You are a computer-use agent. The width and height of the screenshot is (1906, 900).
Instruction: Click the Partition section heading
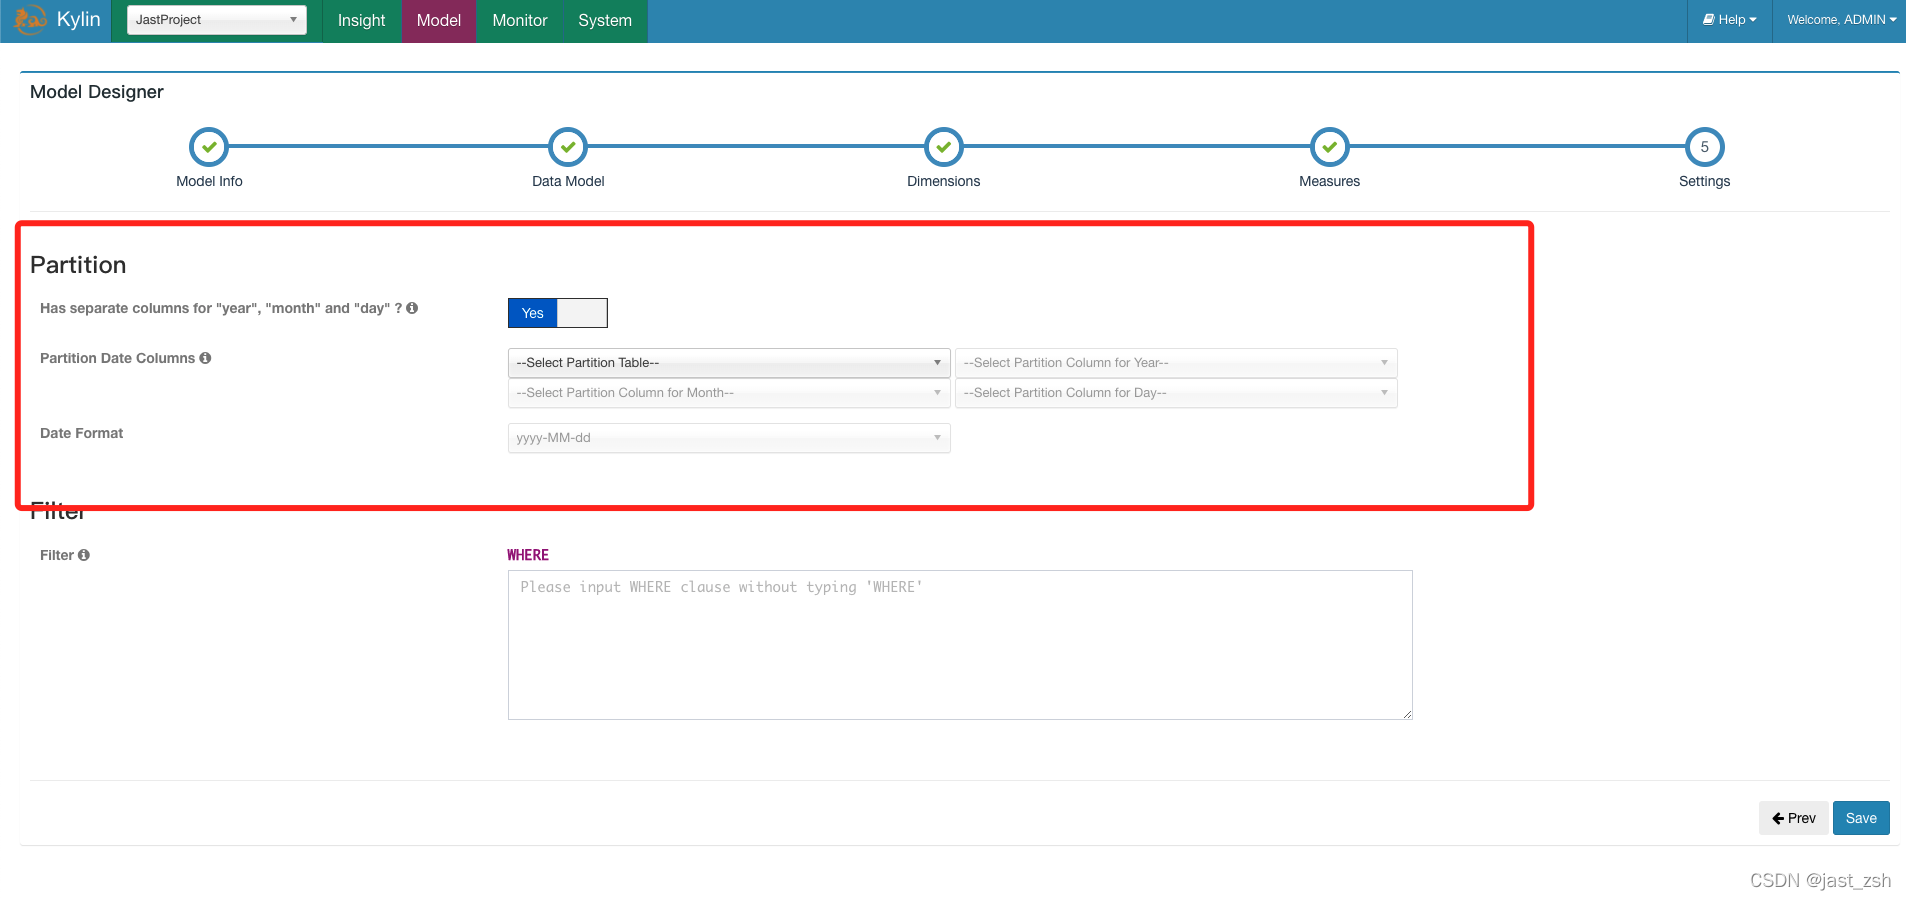click(78, 265)
